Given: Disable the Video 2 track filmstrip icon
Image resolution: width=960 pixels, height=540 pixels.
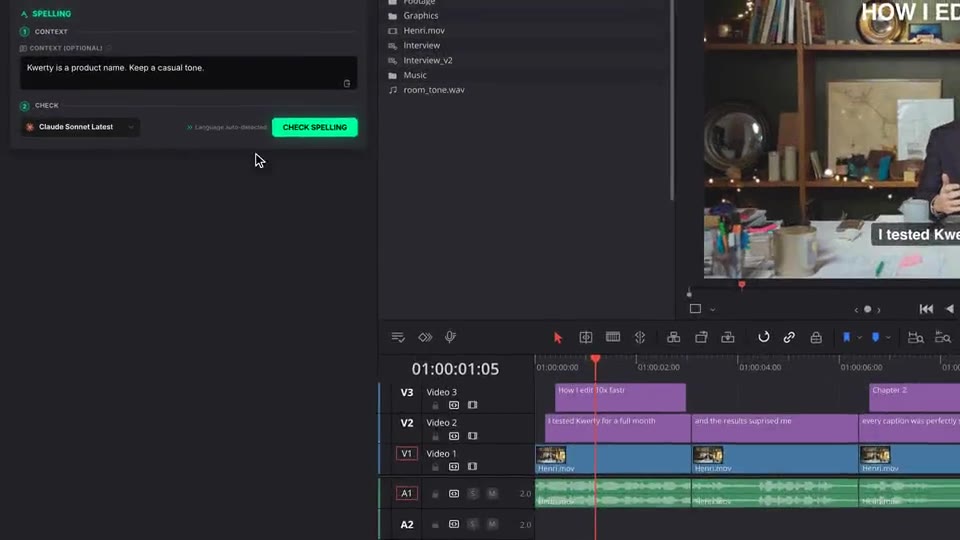Looking at the screenshot, I should click(473, 437).
